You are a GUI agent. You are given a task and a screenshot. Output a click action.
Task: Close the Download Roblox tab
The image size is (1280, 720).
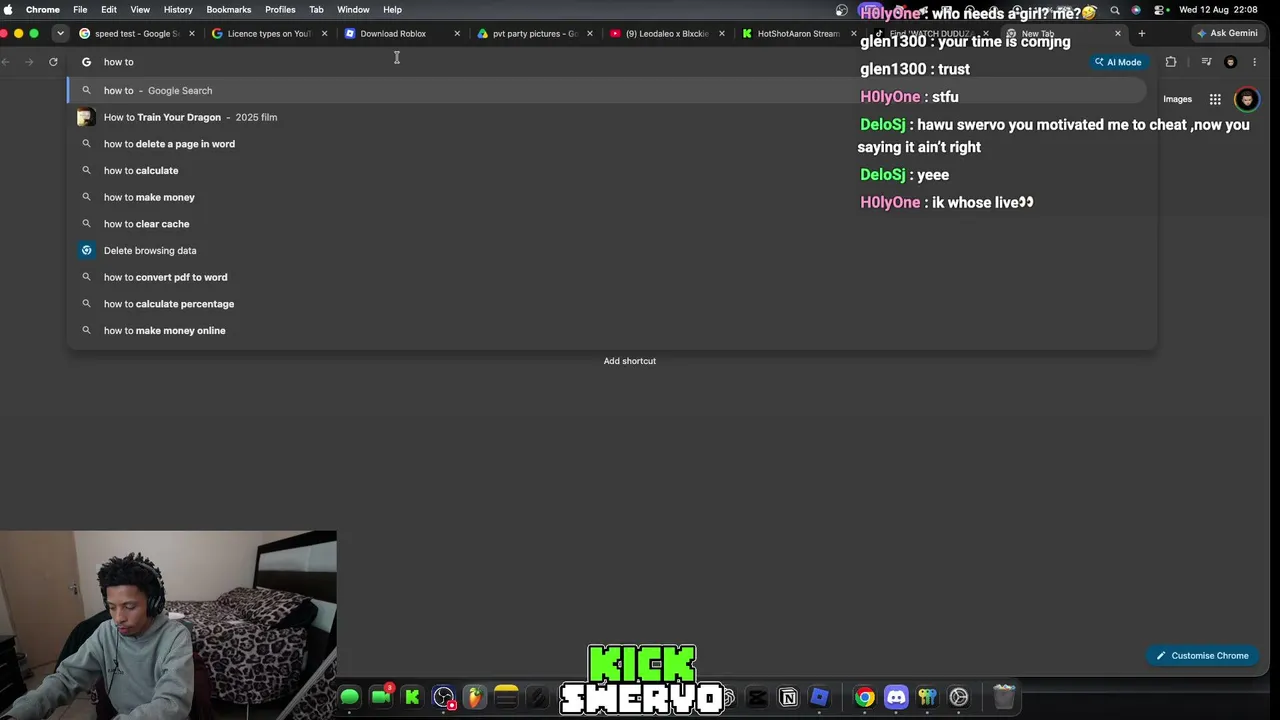[x=457, y=33]
